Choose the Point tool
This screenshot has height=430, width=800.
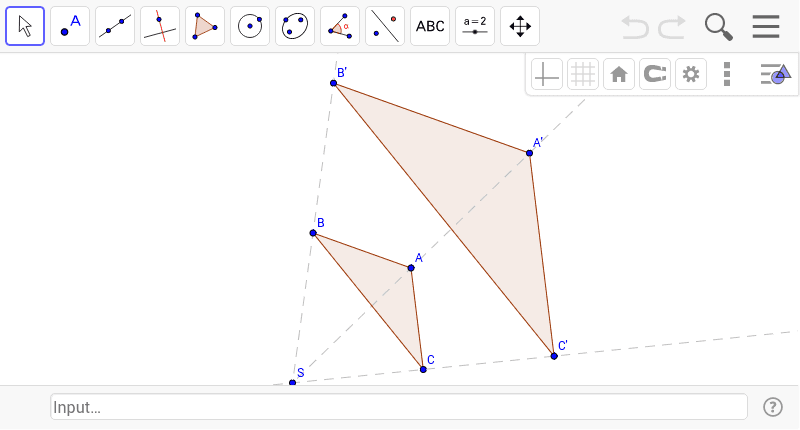70,26
